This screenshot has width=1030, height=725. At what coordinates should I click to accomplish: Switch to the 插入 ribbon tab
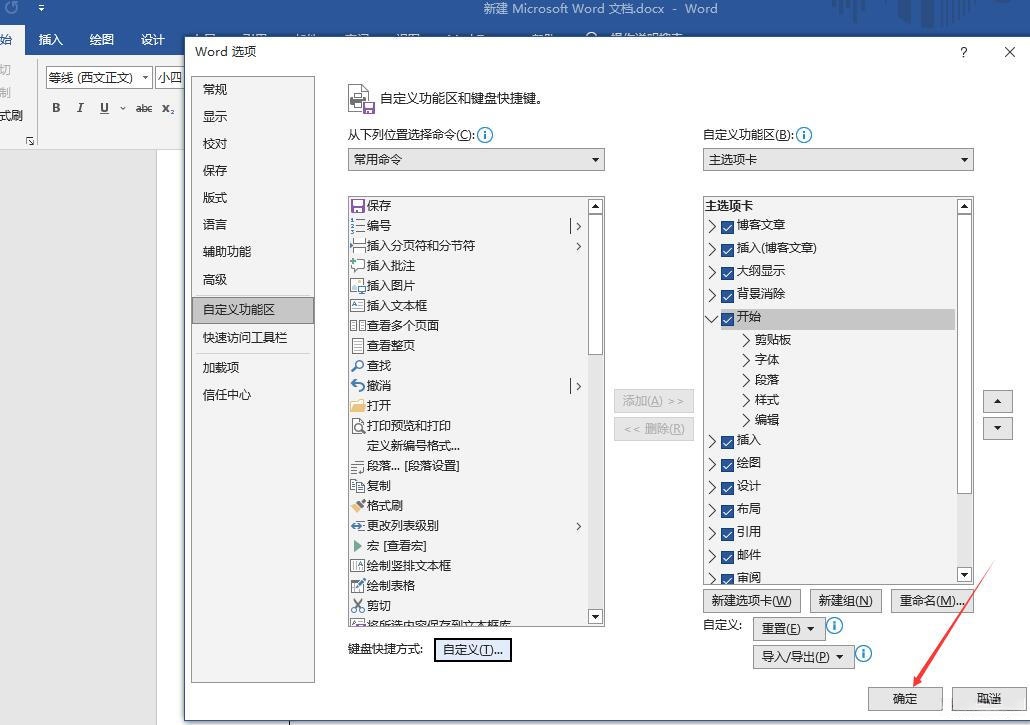coord(50,40)
